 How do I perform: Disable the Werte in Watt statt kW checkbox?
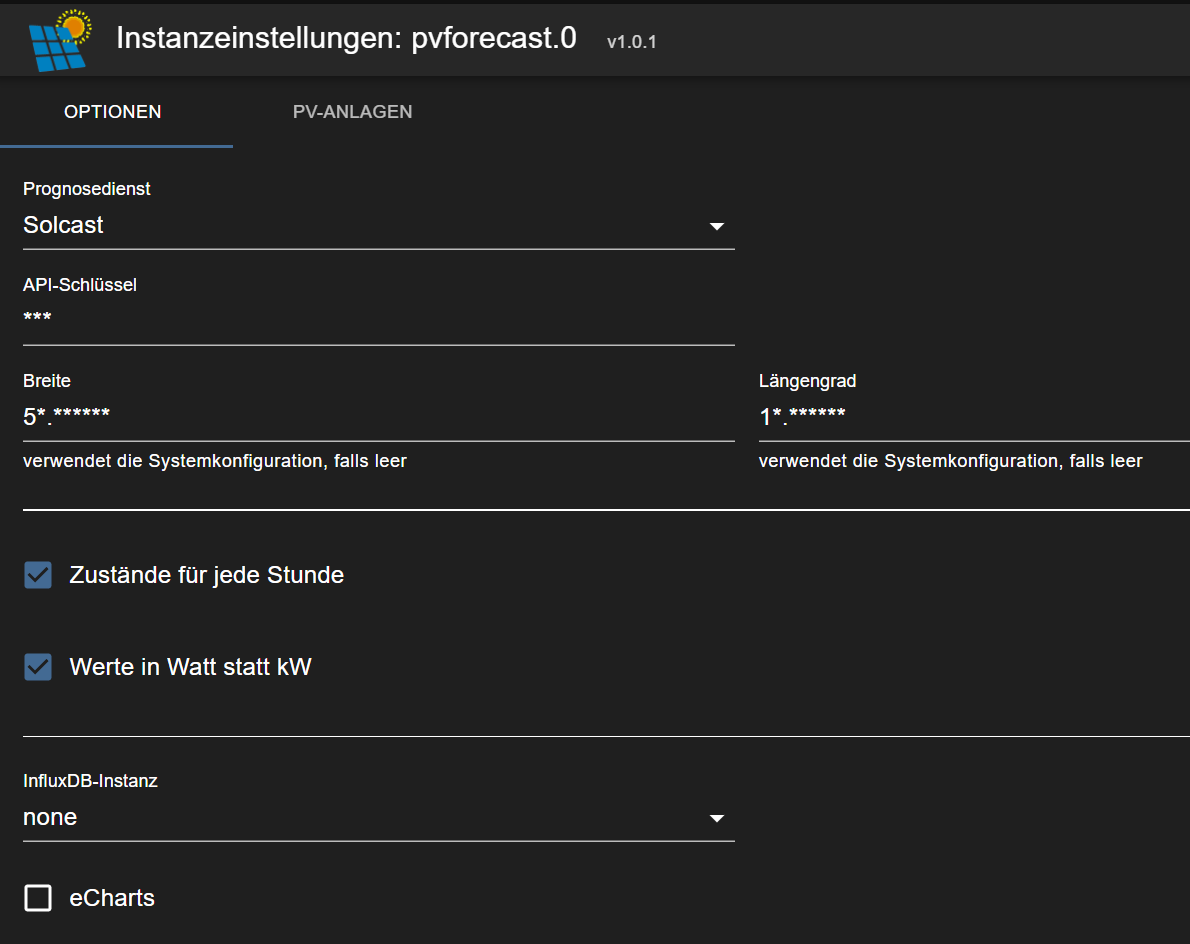click(x=38, y=667)
